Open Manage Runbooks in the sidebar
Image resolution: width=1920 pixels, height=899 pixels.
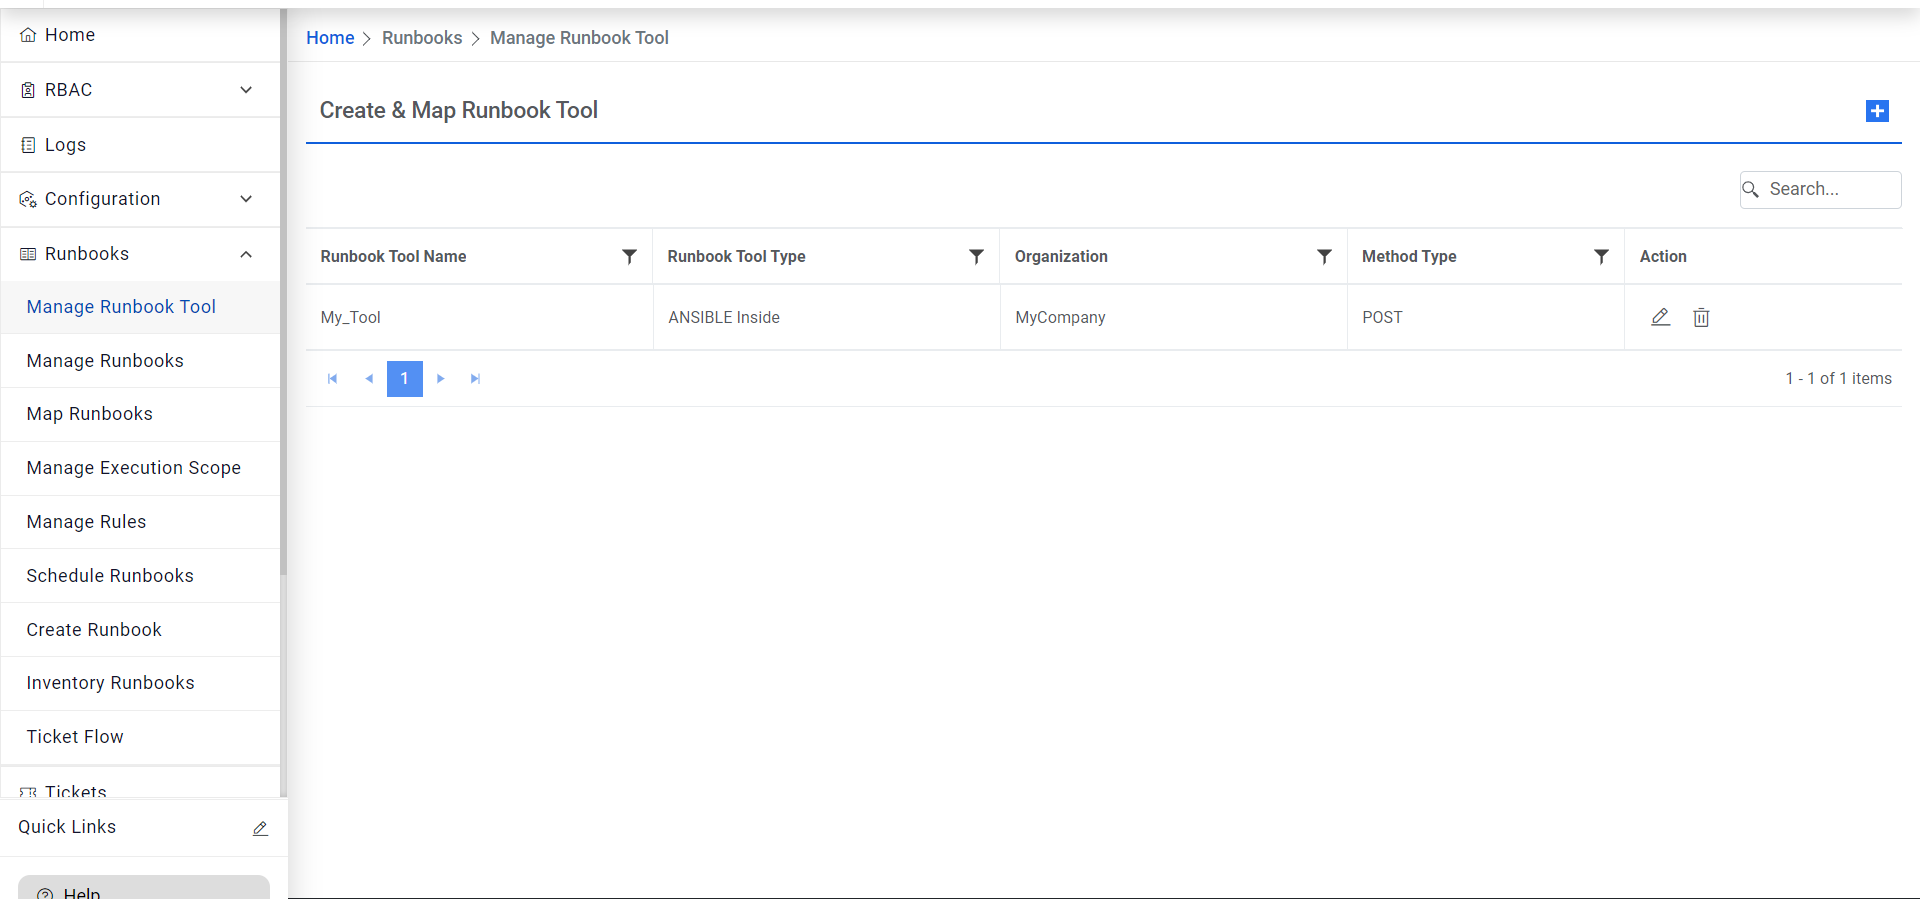tap(105, 361)
